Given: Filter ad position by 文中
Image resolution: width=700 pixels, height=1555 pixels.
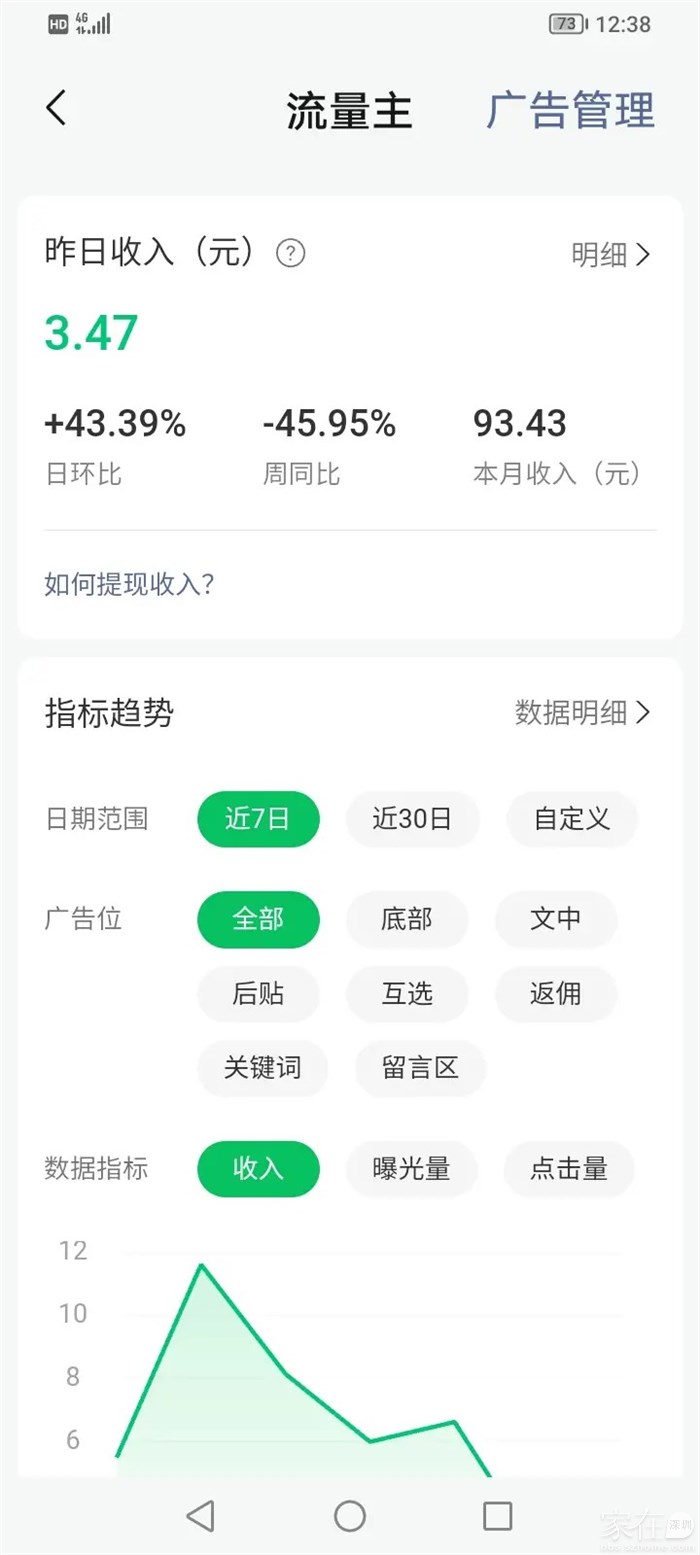Looking at the screenshot, I should coord(556,919).
